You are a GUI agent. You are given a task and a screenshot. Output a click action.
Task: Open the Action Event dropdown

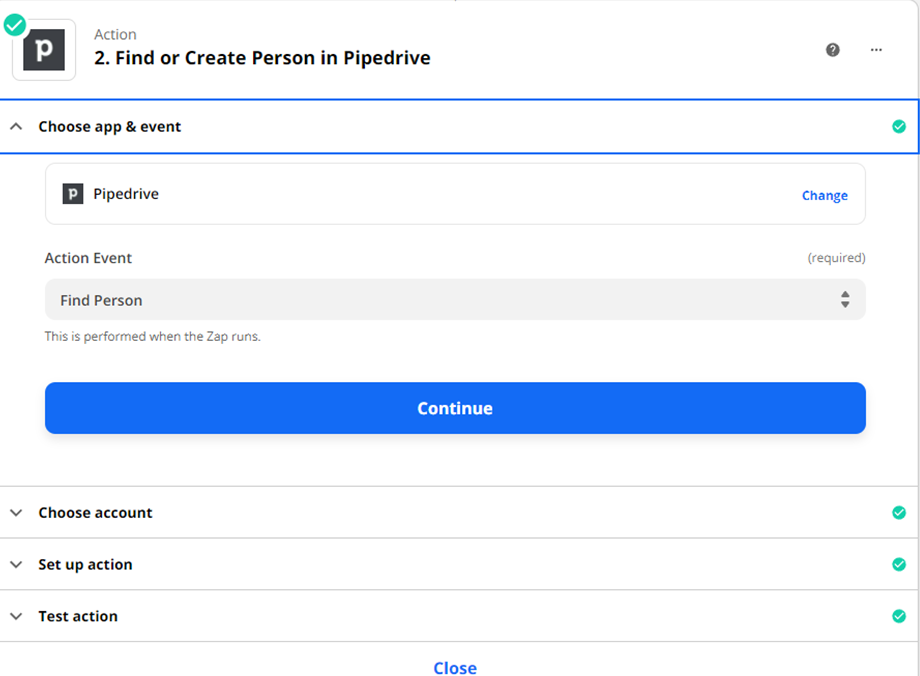(440, 300)
